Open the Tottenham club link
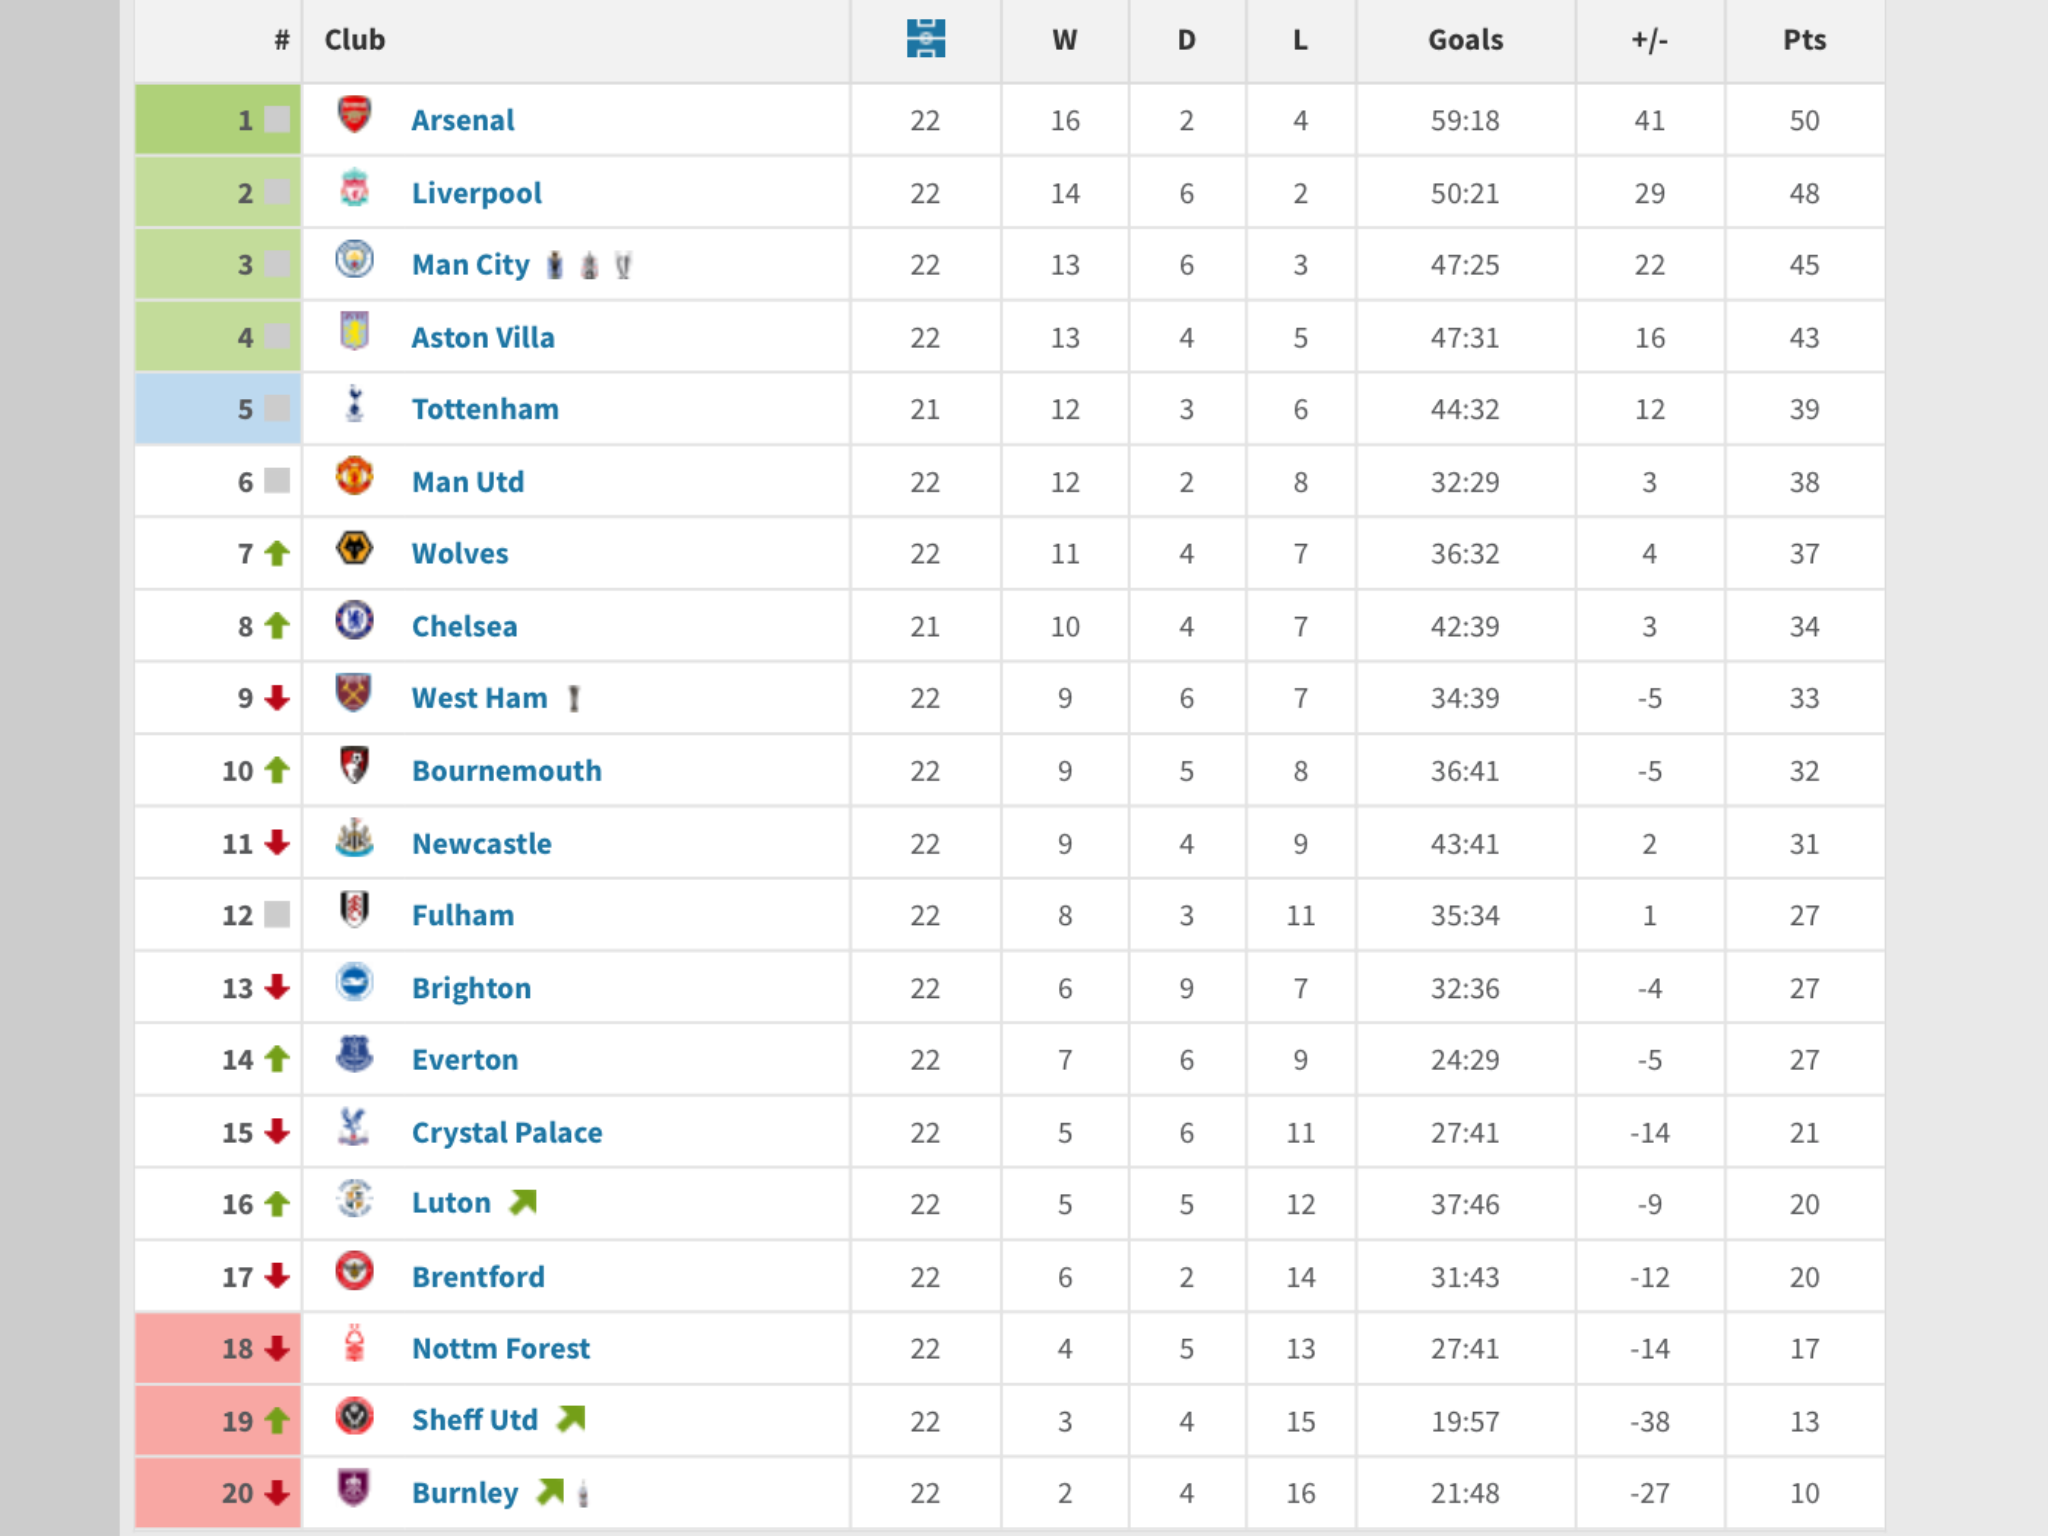This screenshot has width=2048, height=1536. tap(485, 409)
